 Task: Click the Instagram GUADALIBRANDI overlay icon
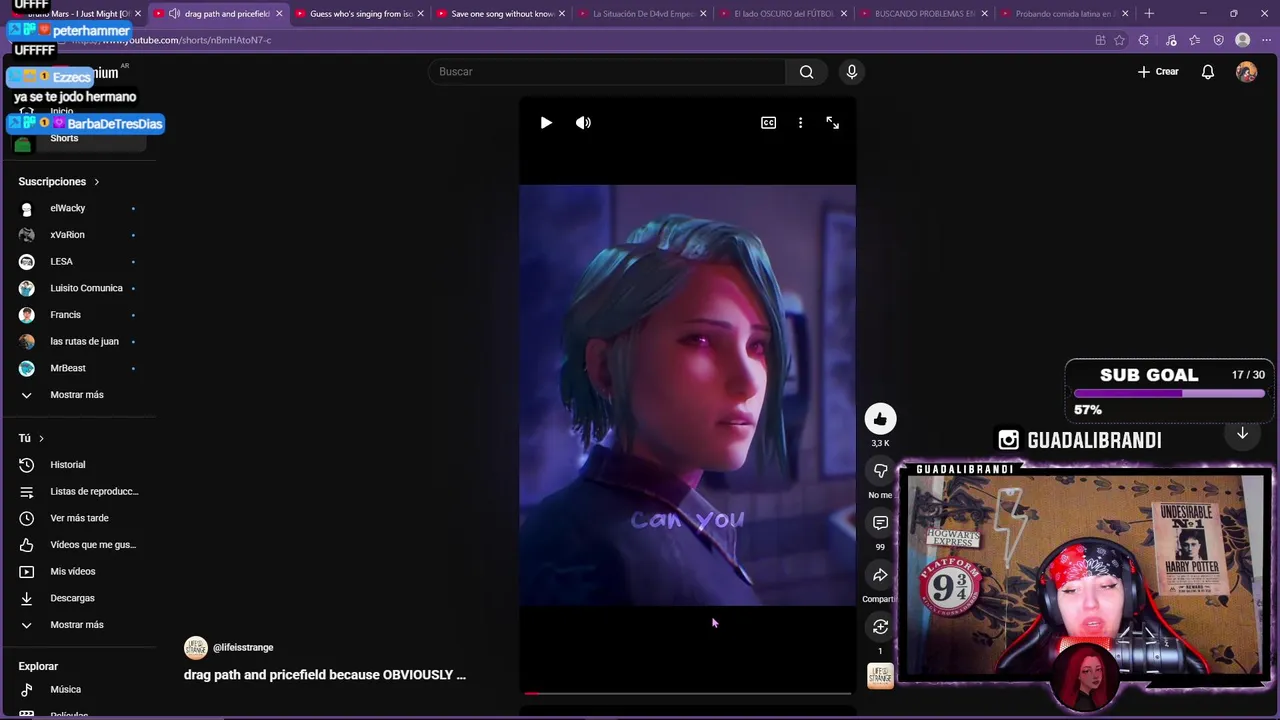tap(1008, 440)
